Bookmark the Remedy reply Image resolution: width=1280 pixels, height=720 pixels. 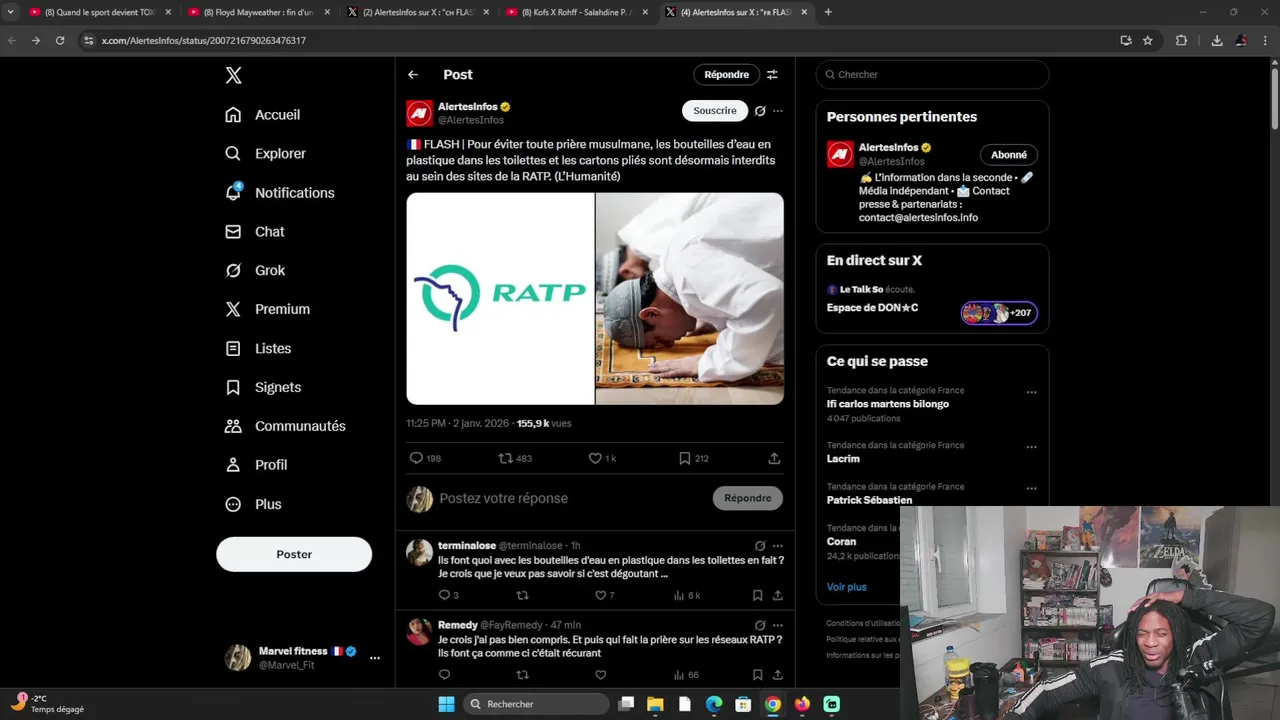click(x=758, y=675)
